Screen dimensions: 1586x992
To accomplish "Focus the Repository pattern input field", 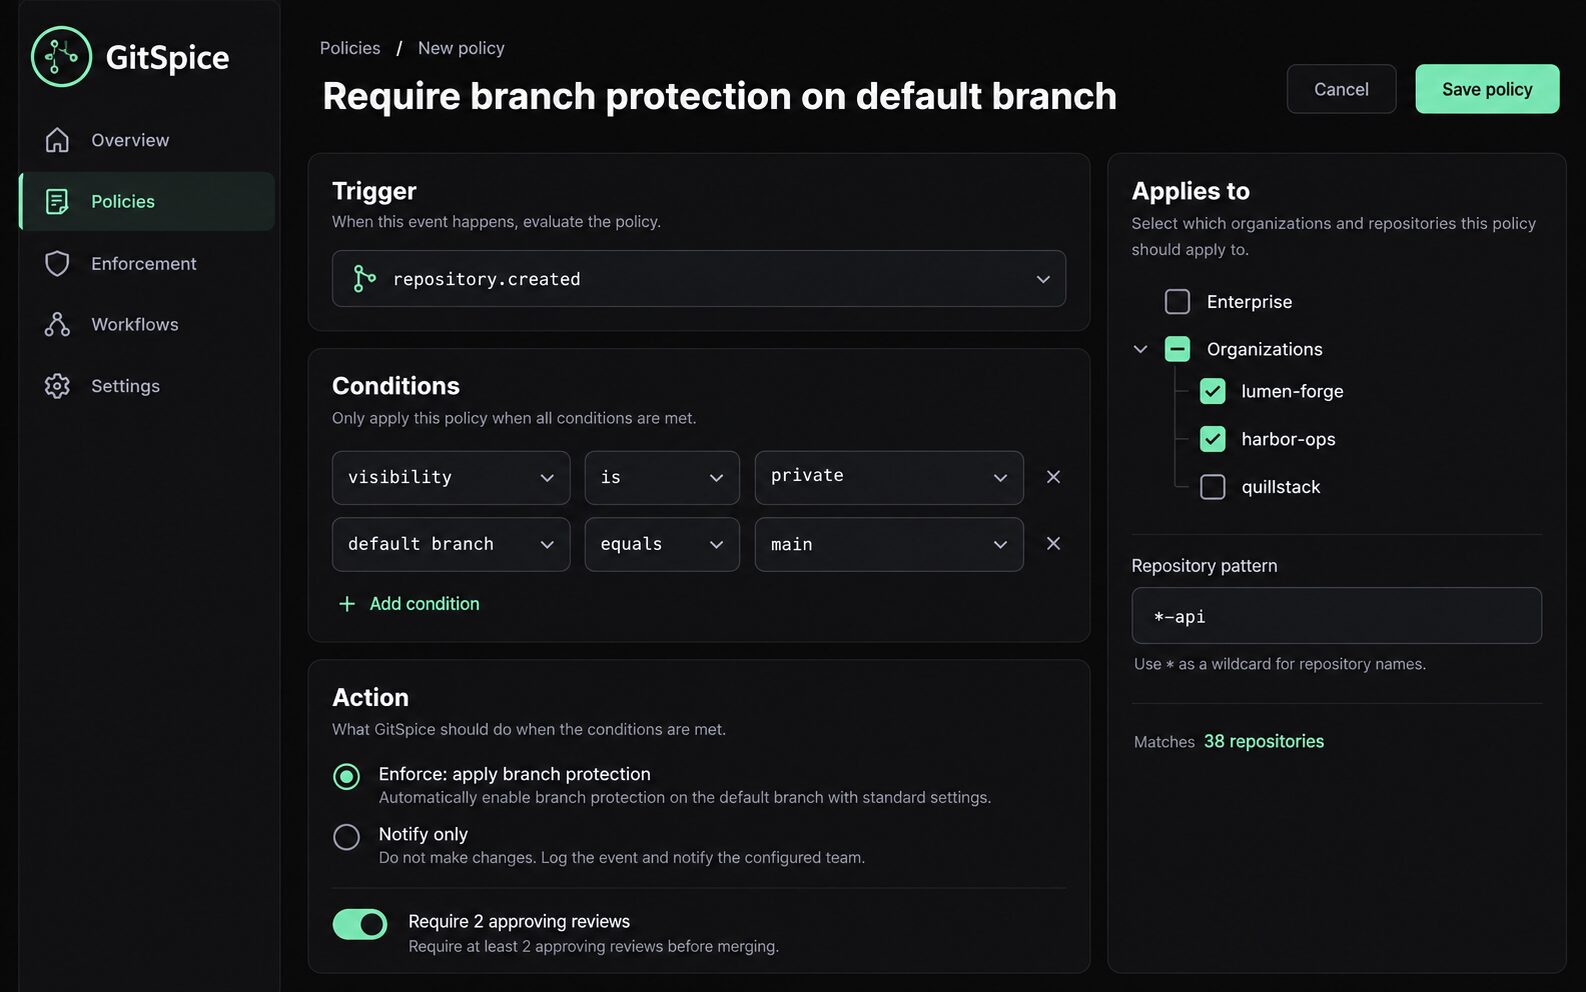I will coord(1336,616).
